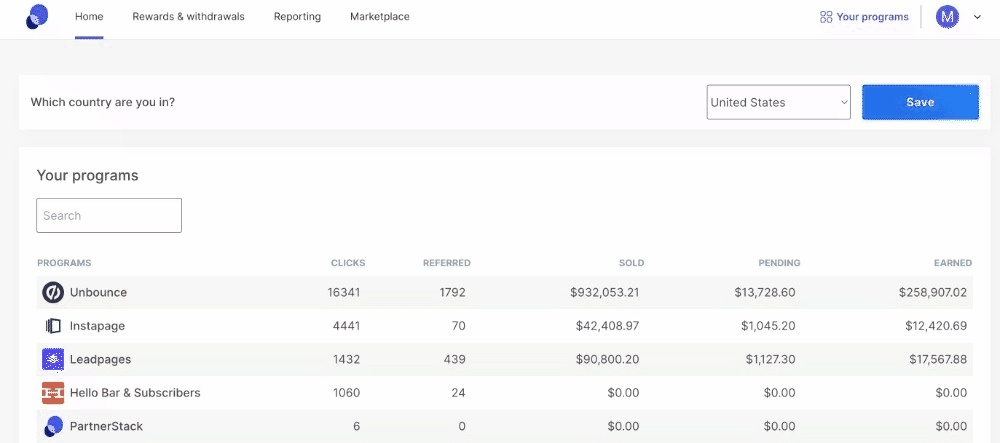Switch to the Reporting tab
Image resolution: width=1000 pixels, height=443 pixels.
tap(297, 17)
